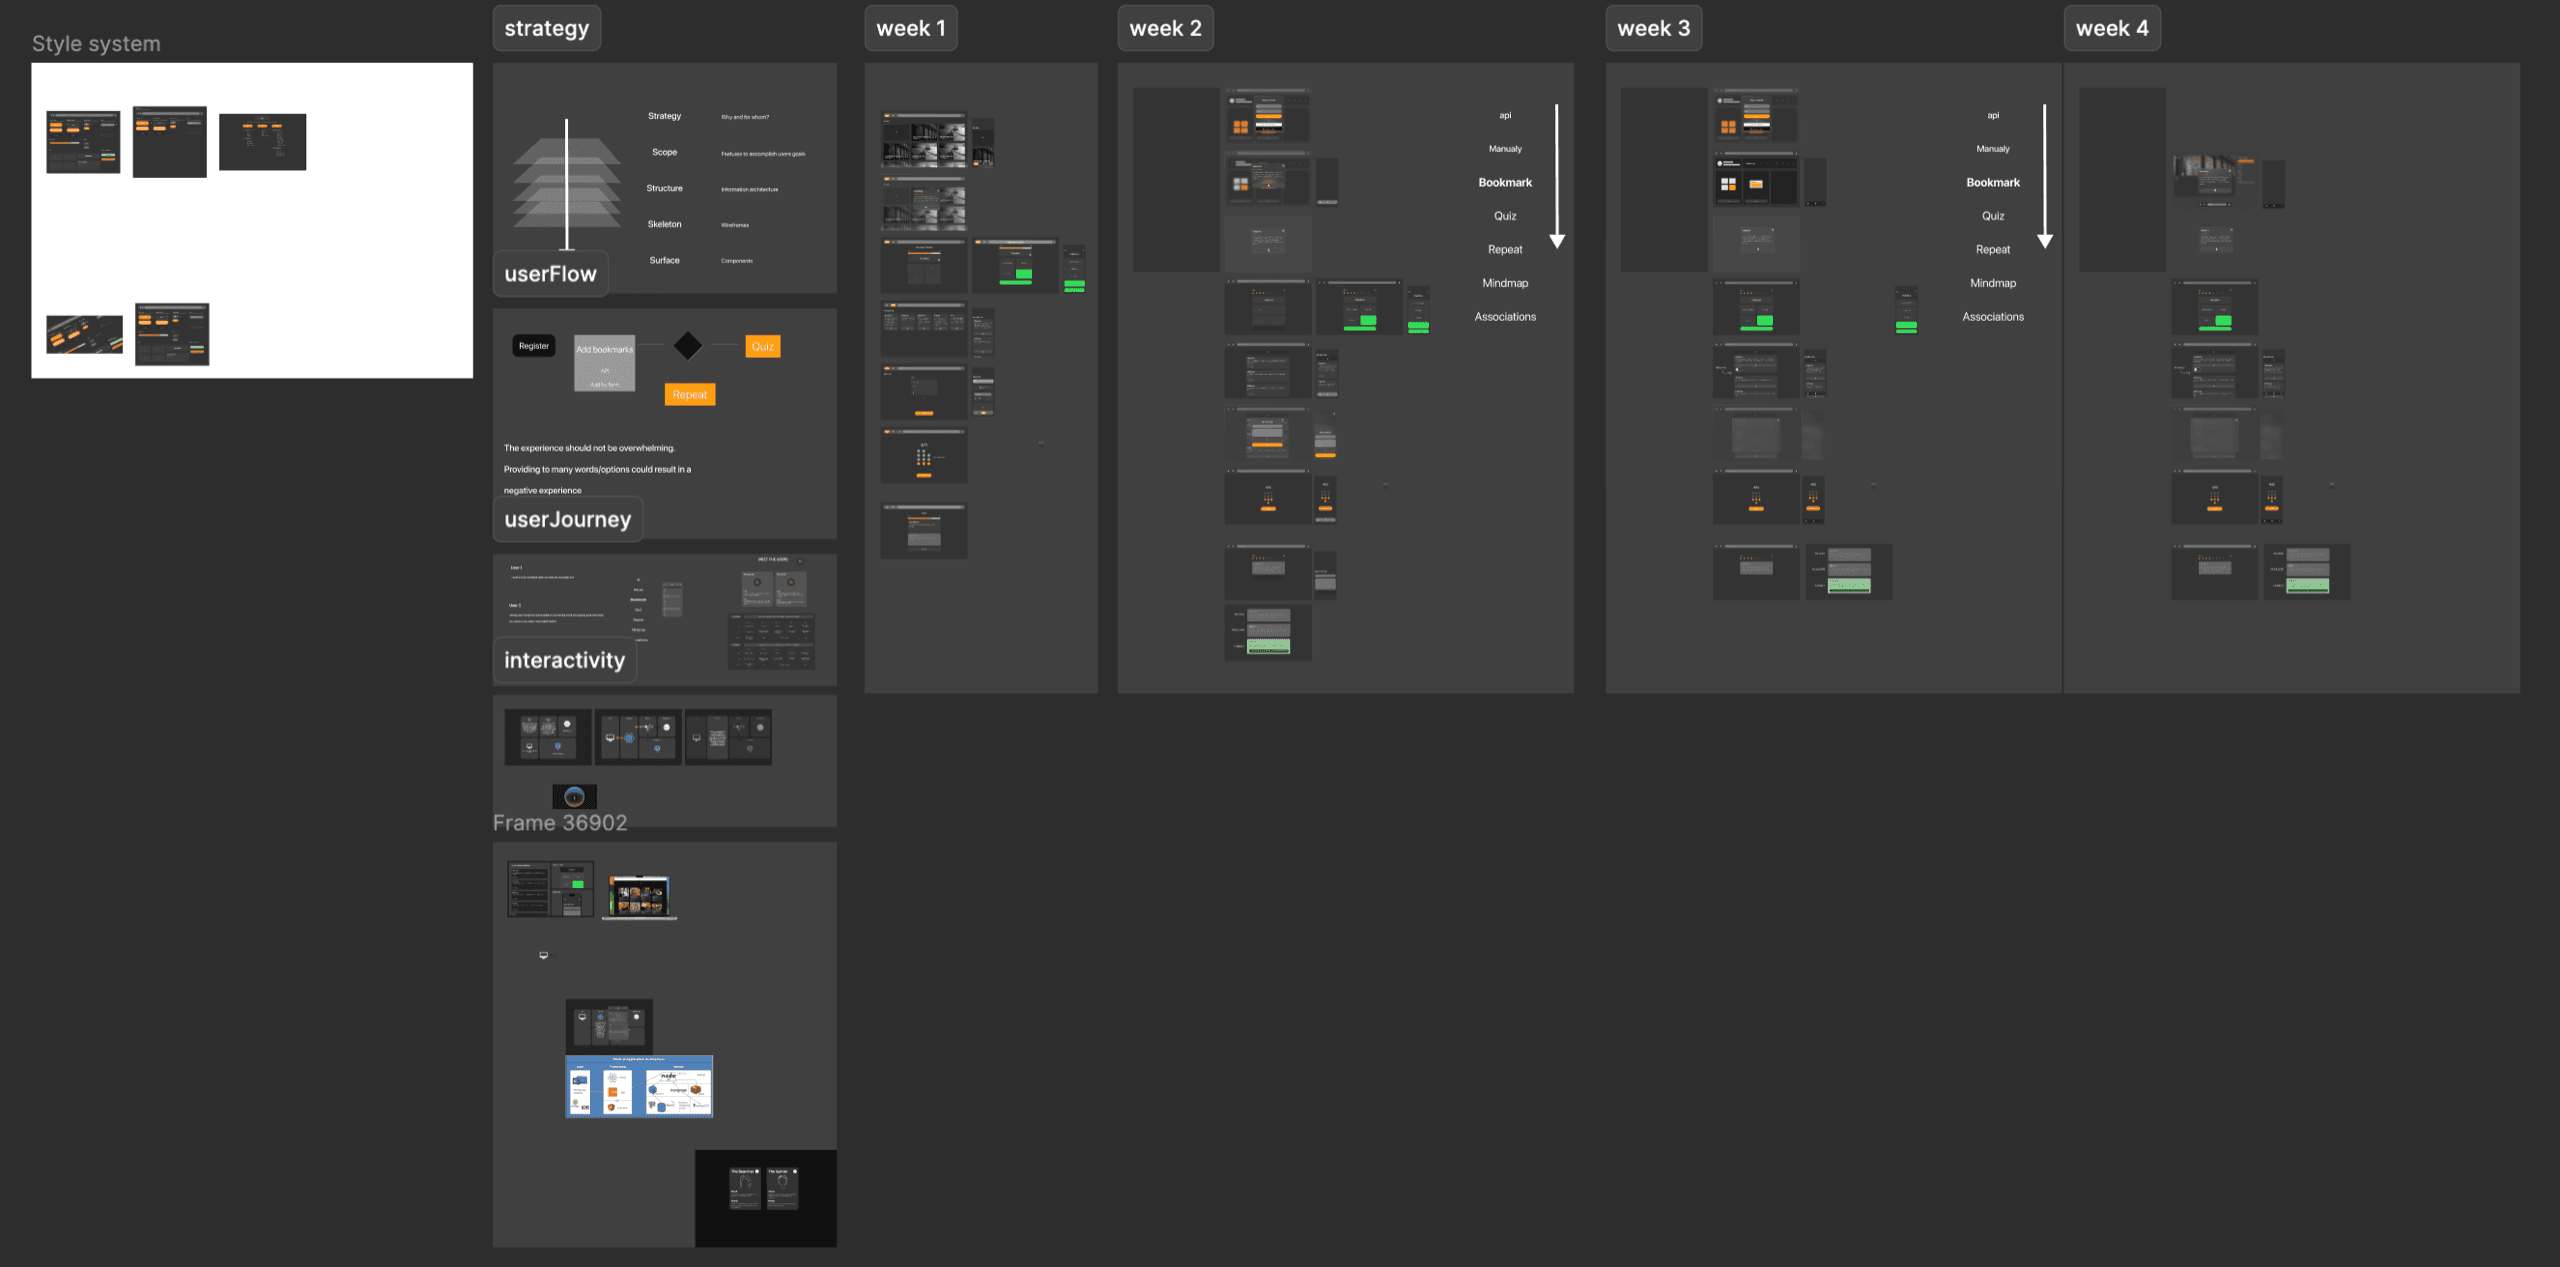Select bold Bookmark text in week 3 frame
The height and width of the screenshot is (1267, 2560).
[1993, 183]
